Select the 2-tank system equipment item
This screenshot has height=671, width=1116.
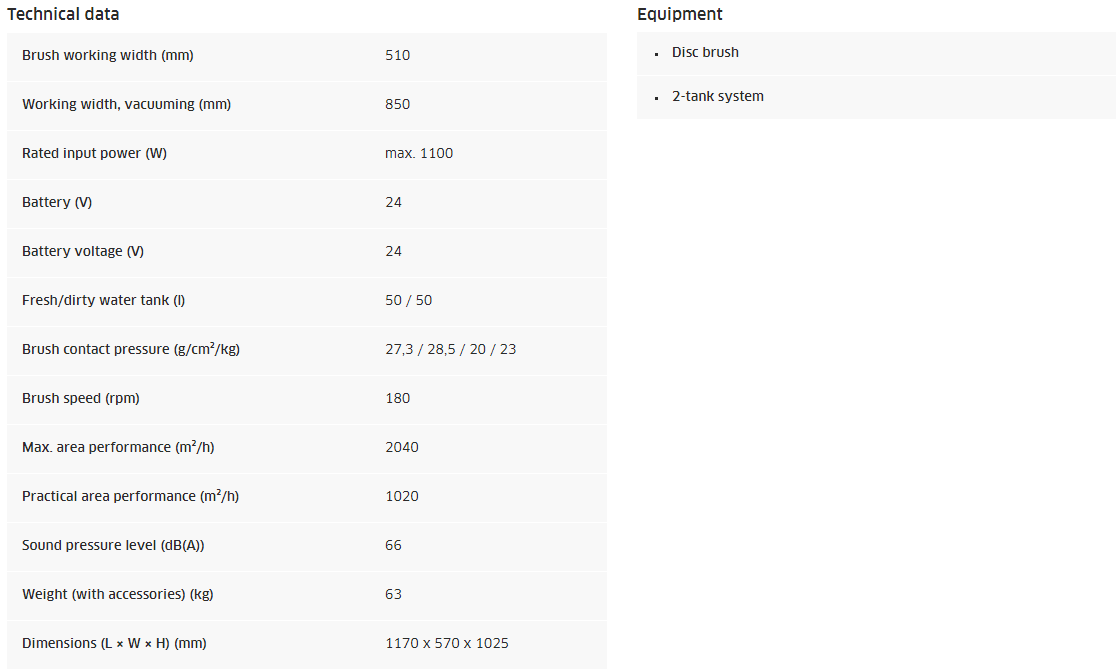click(x=717, y=96)
